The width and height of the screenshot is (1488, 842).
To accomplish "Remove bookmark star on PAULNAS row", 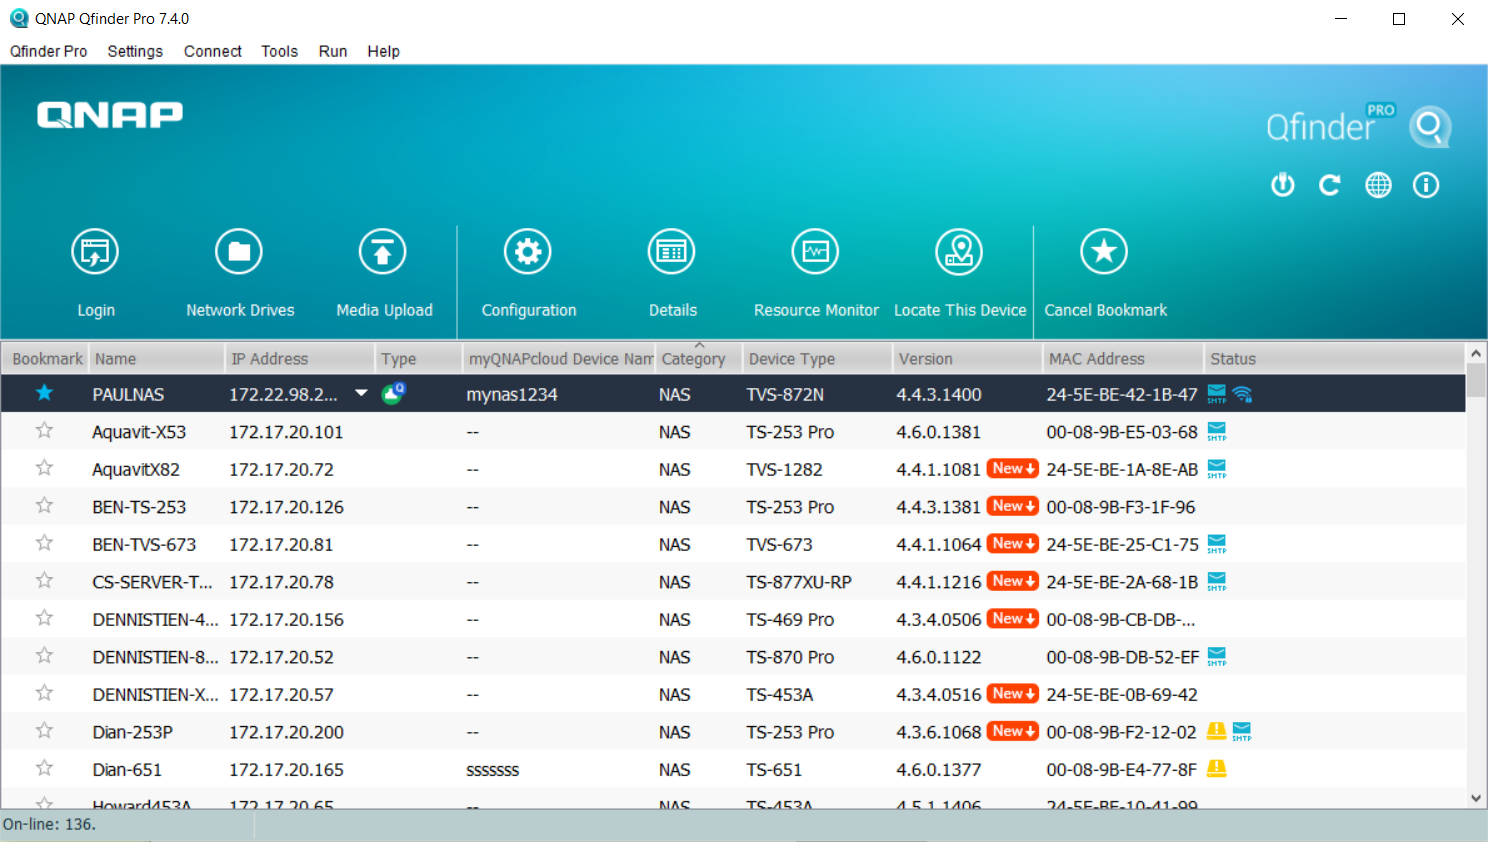I will [44, 393].
